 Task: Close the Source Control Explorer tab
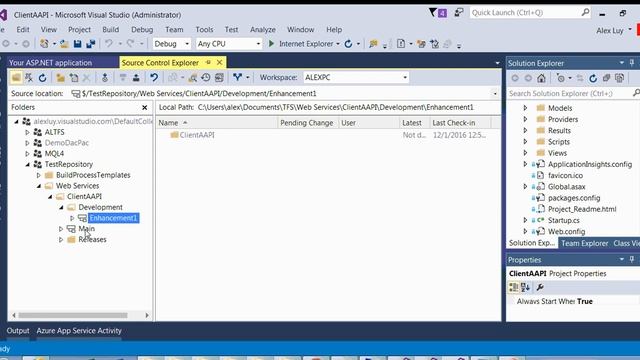[x=220, y=62]
